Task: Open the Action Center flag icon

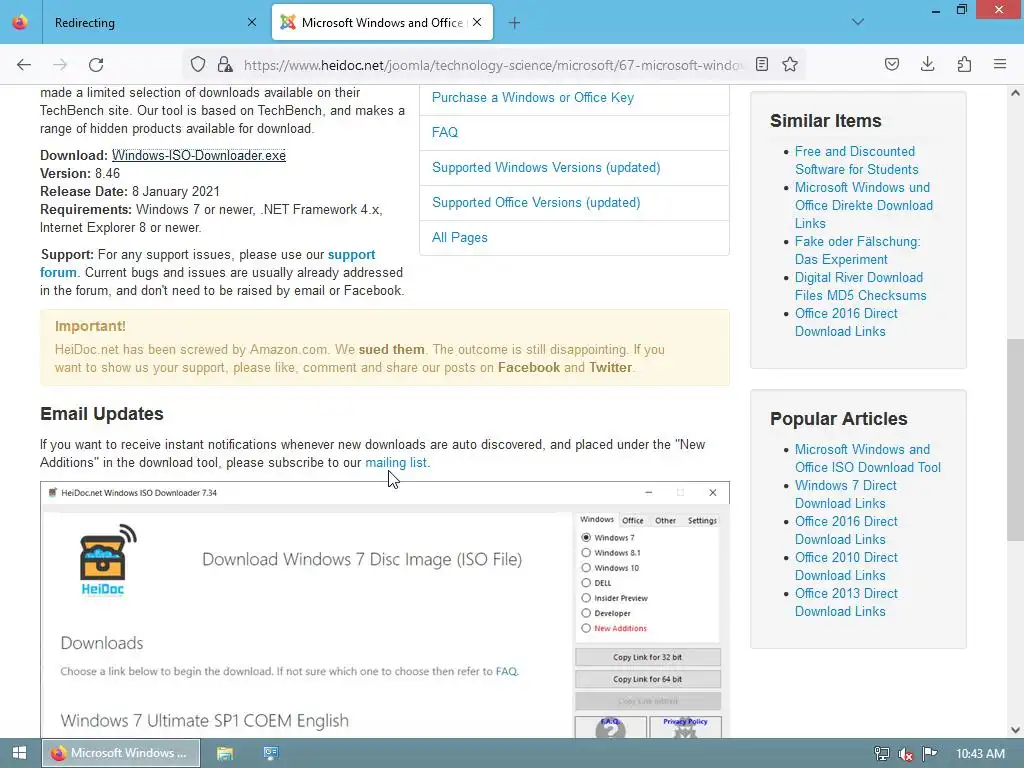Action: [x=930, y=754]
